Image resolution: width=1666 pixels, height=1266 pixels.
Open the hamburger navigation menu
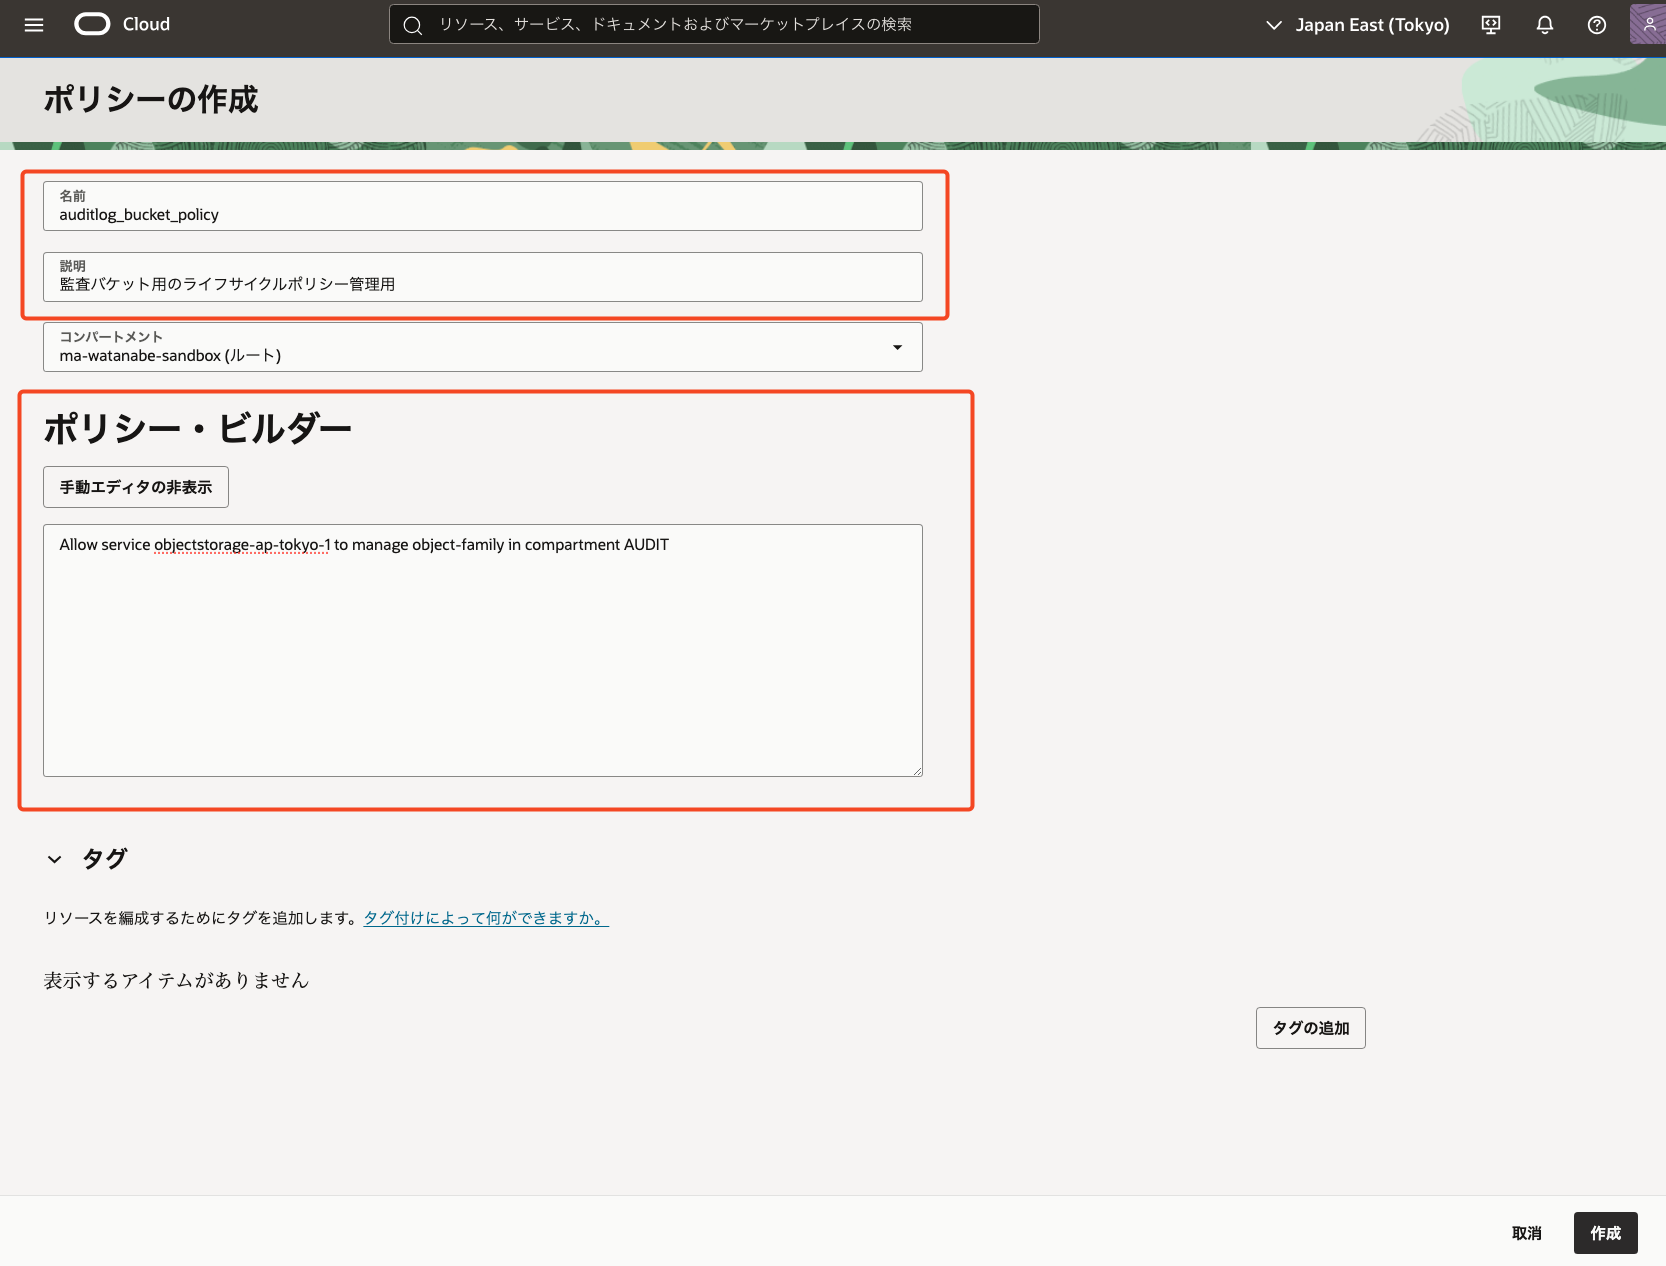[x=34, y=25]
